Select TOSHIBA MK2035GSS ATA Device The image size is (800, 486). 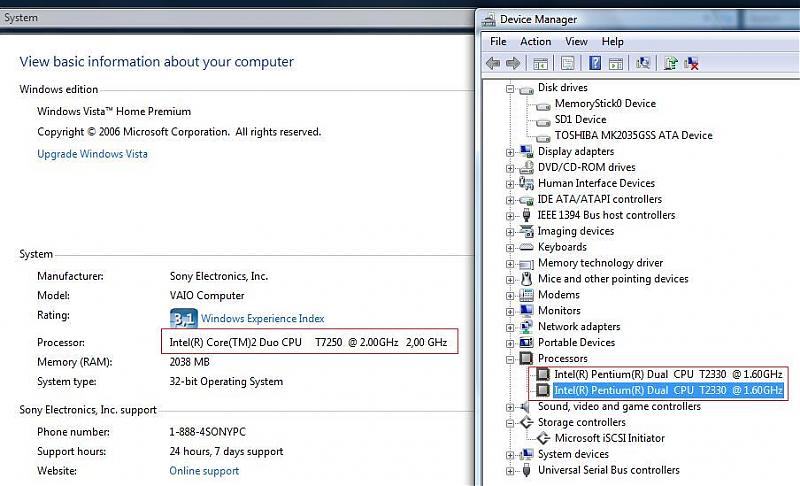(x=633, y=136)
